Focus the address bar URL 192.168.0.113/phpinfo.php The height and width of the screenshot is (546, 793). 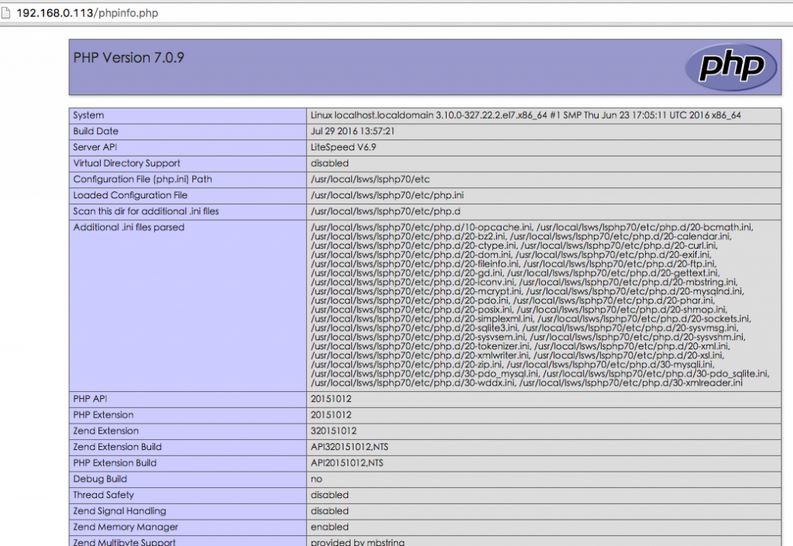click(87, 13)
